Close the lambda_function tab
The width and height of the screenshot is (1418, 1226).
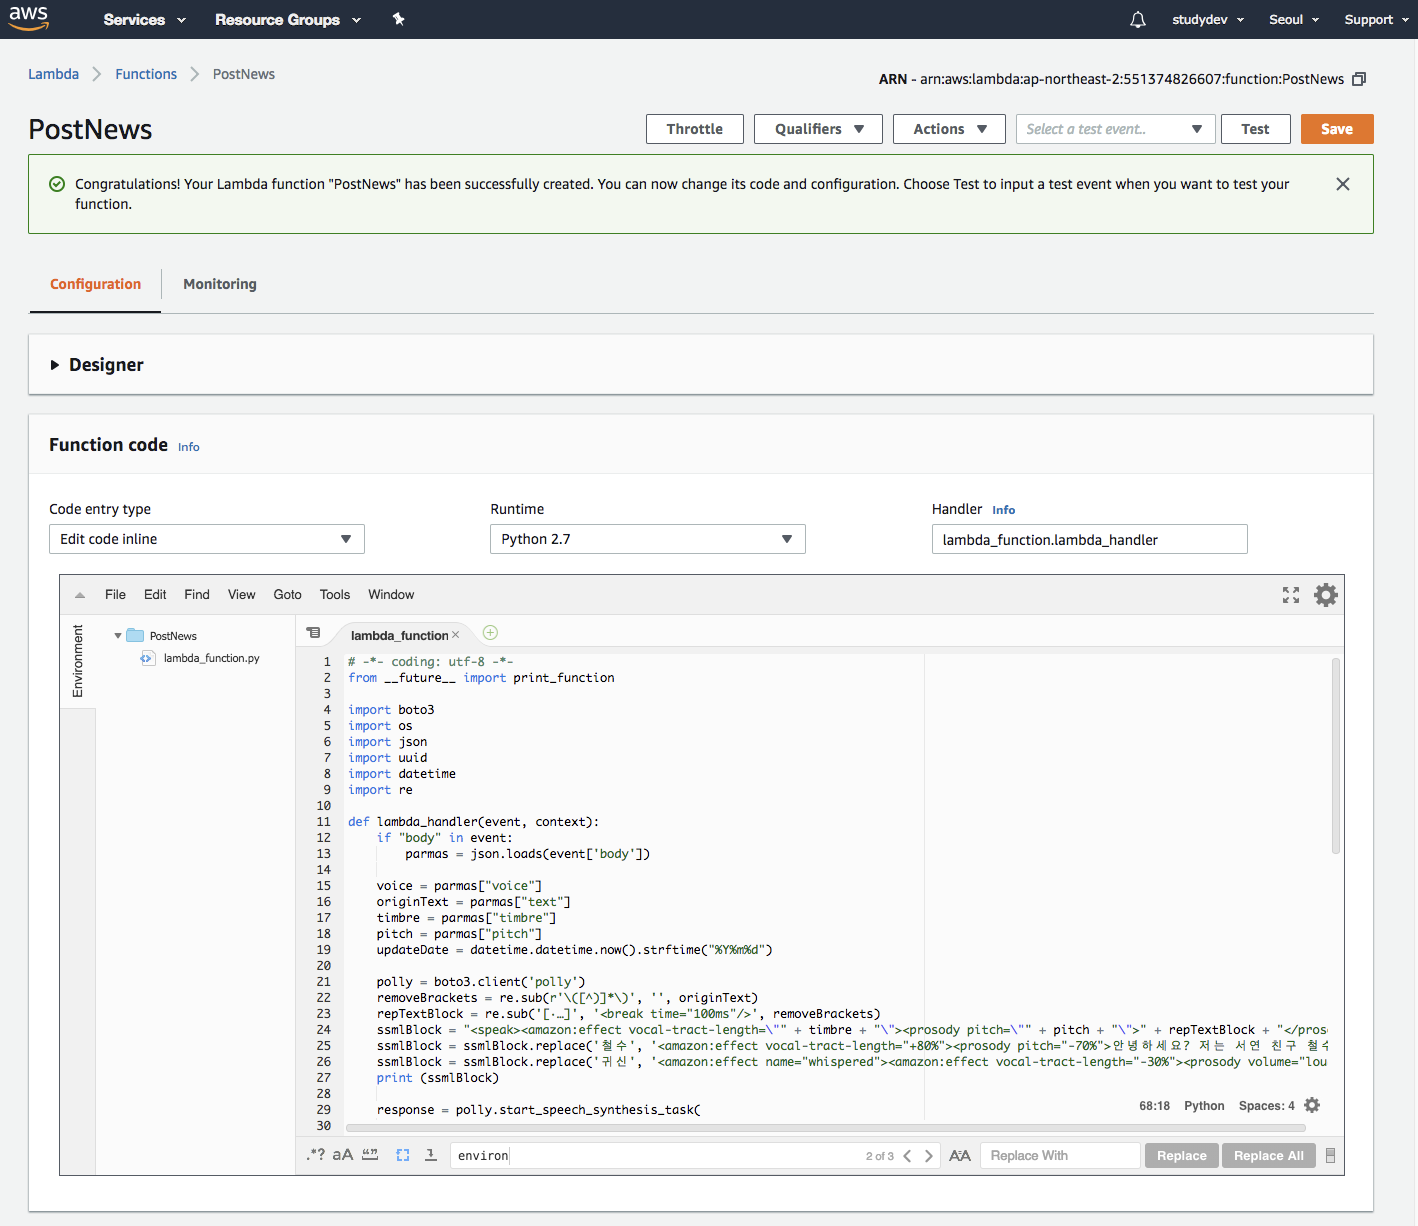click(455, 635)
